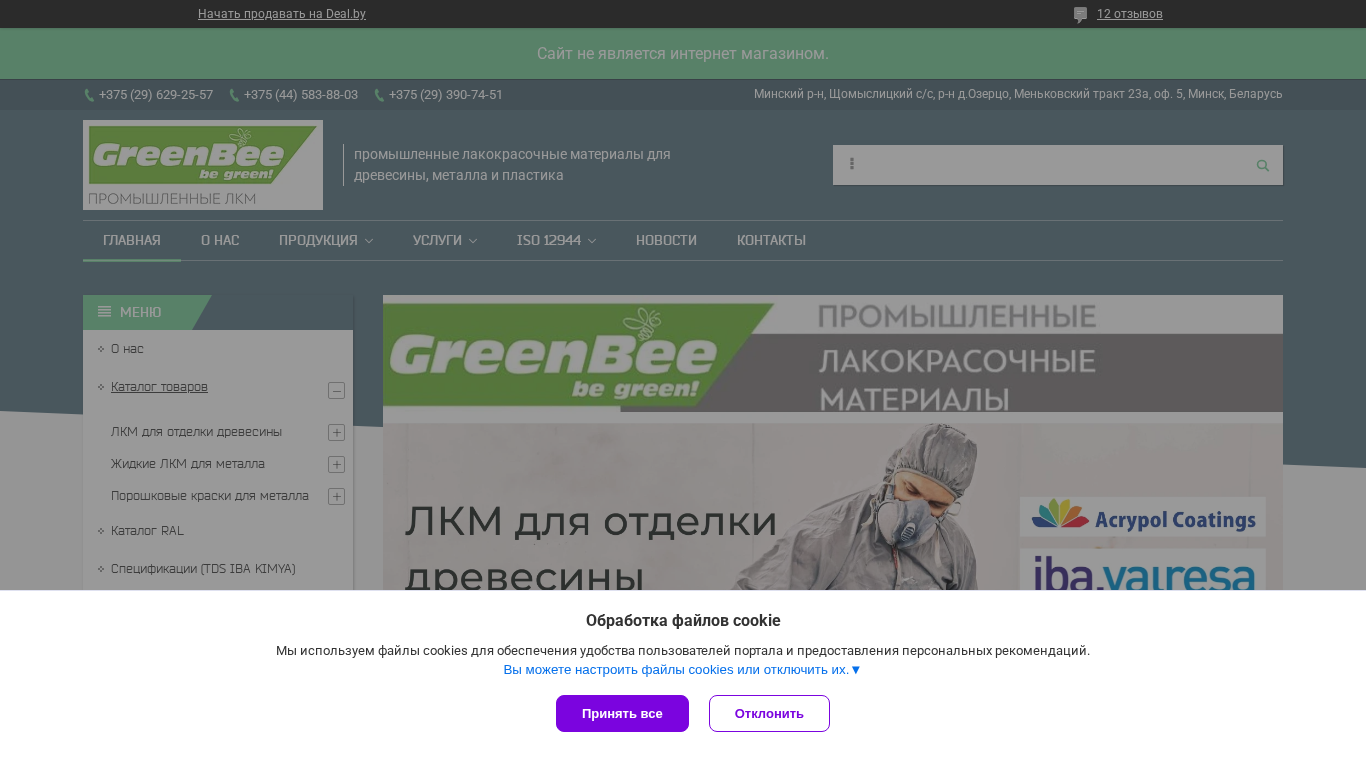1366x768 pixels.
Task: Open the ISO 12944 dropdown menu
Action: [x=556, y=241]
